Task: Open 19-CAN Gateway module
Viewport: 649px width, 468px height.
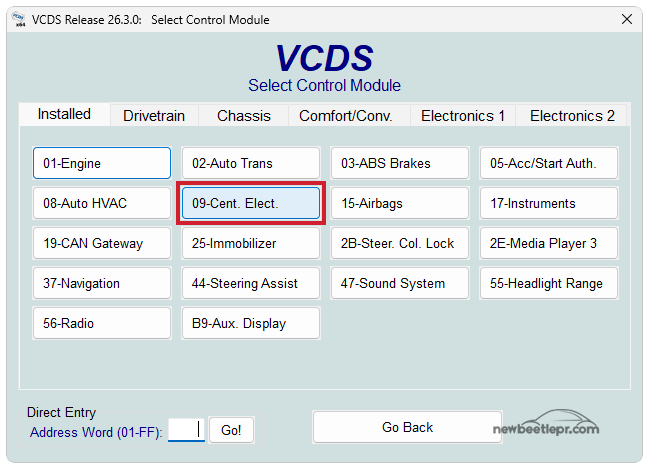Action: point(102,243)
